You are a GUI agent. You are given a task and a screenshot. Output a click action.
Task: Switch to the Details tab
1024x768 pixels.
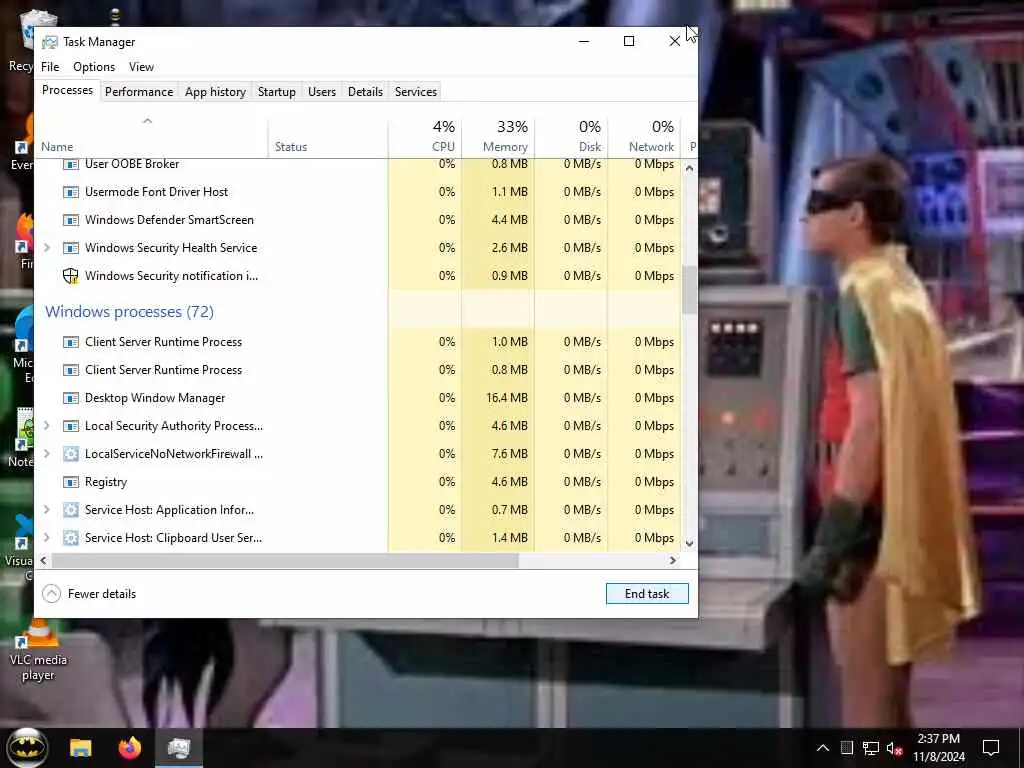[365, 92]
